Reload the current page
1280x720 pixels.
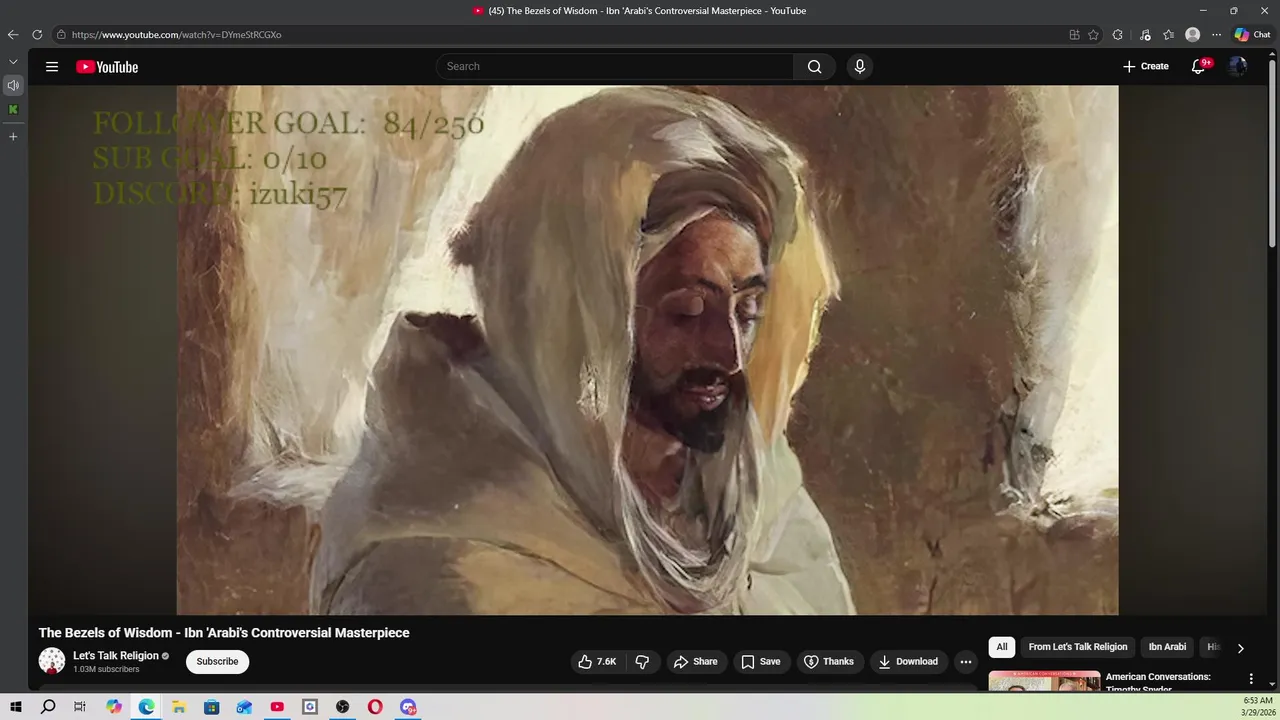coord(37,34)
